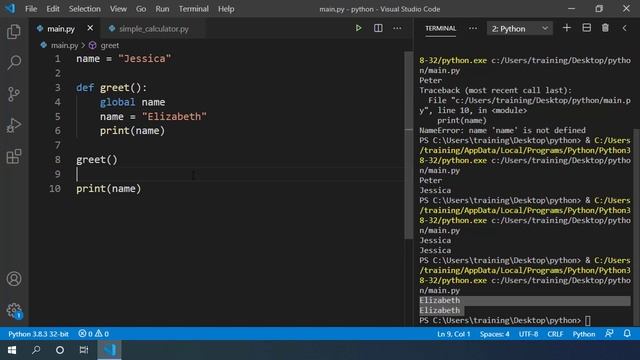
Task: Open Windows taskbar search
Action: (x=36, y=350)
